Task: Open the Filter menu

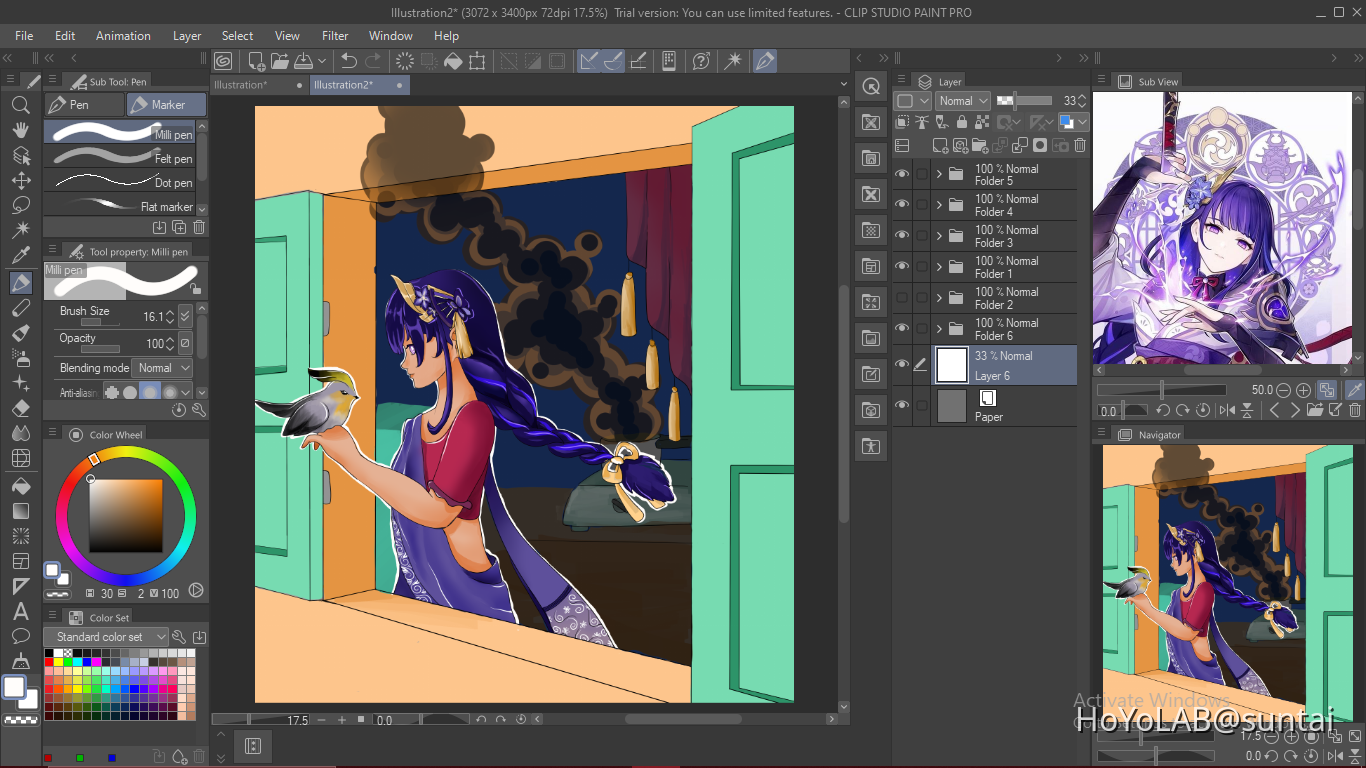Action: pyautogui.click(x=335, y=36)
